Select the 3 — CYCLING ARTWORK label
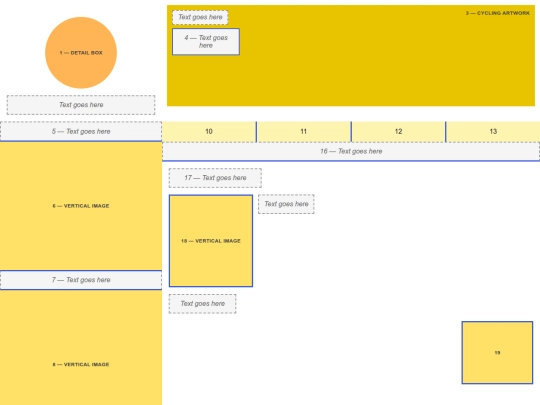The image size is (540, 405). [x=498, y=13]
